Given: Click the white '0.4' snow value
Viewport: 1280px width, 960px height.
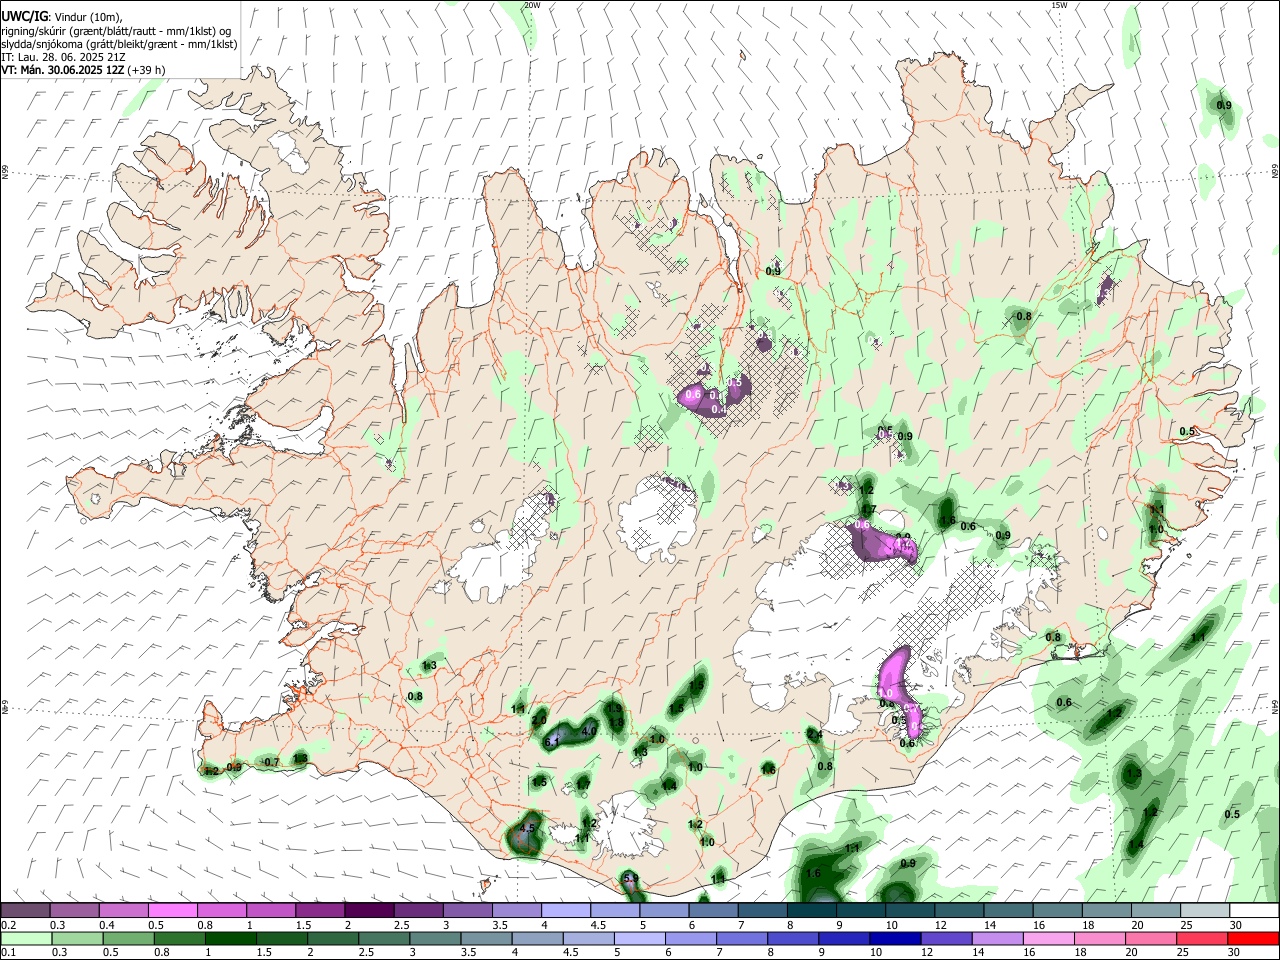Looking at the screenshot, I should click(x=718, y=409).
